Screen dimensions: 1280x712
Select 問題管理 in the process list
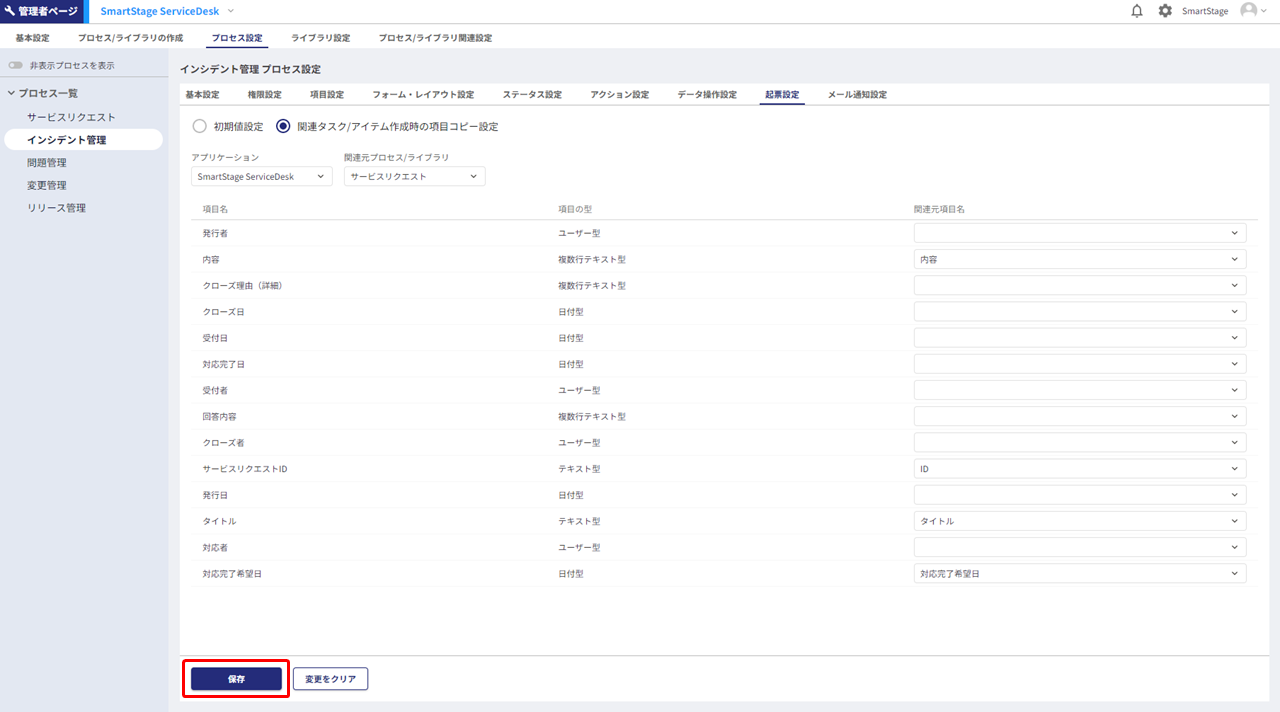[47, 162]
